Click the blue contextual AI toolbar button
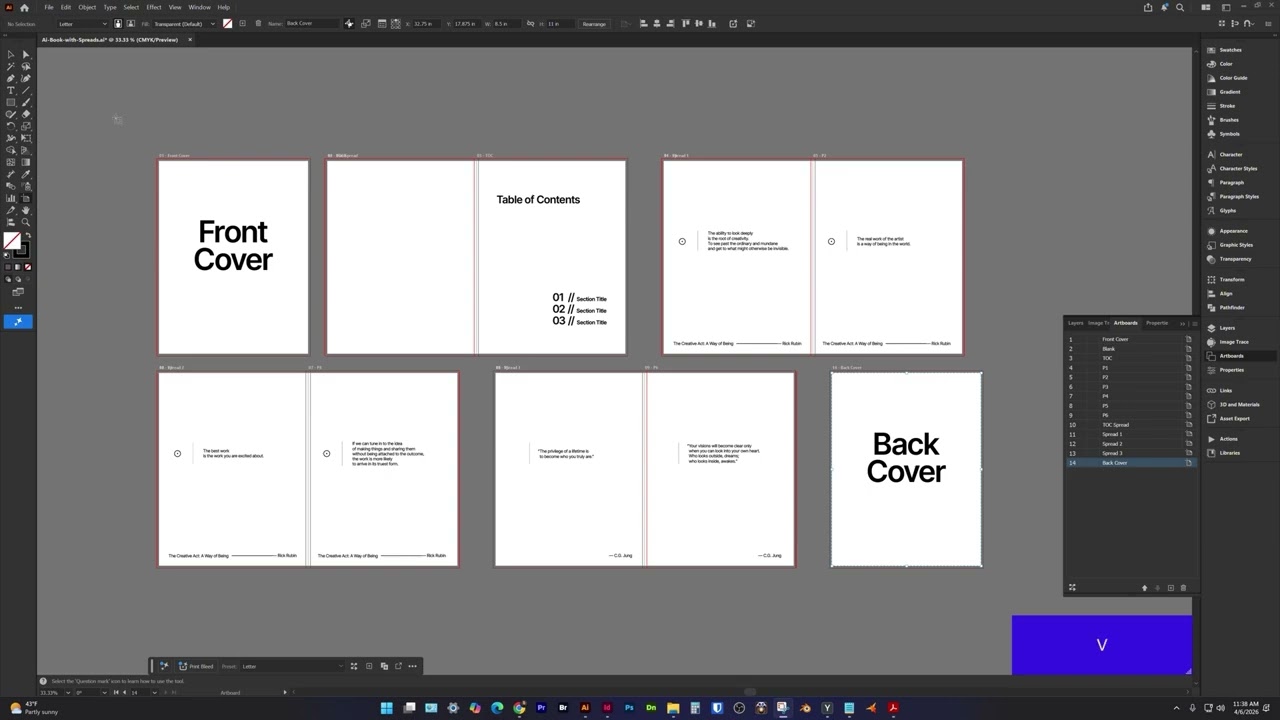The width and height of the screenshot is (1280, 720). click(17, 321)
